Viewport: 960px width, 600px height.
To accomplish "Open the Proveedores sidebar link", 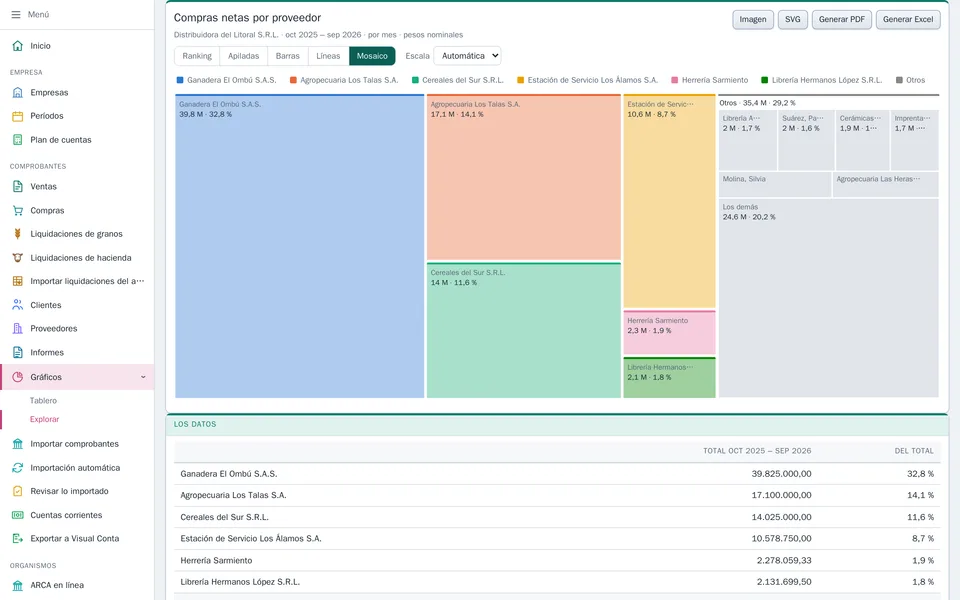I will click(x=54, y=329).
